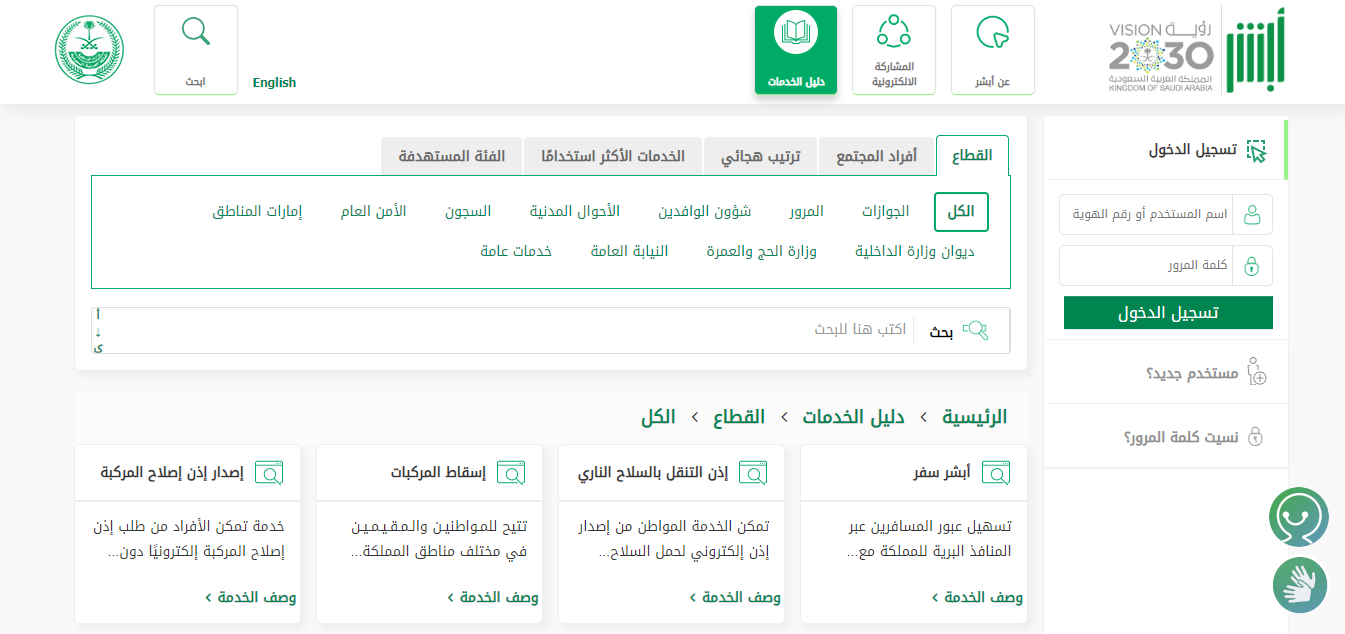Viewport: 1345px width, 634px height.
Task: Select the Passports (الجوازات) sector filter
Action: point(885,211)
